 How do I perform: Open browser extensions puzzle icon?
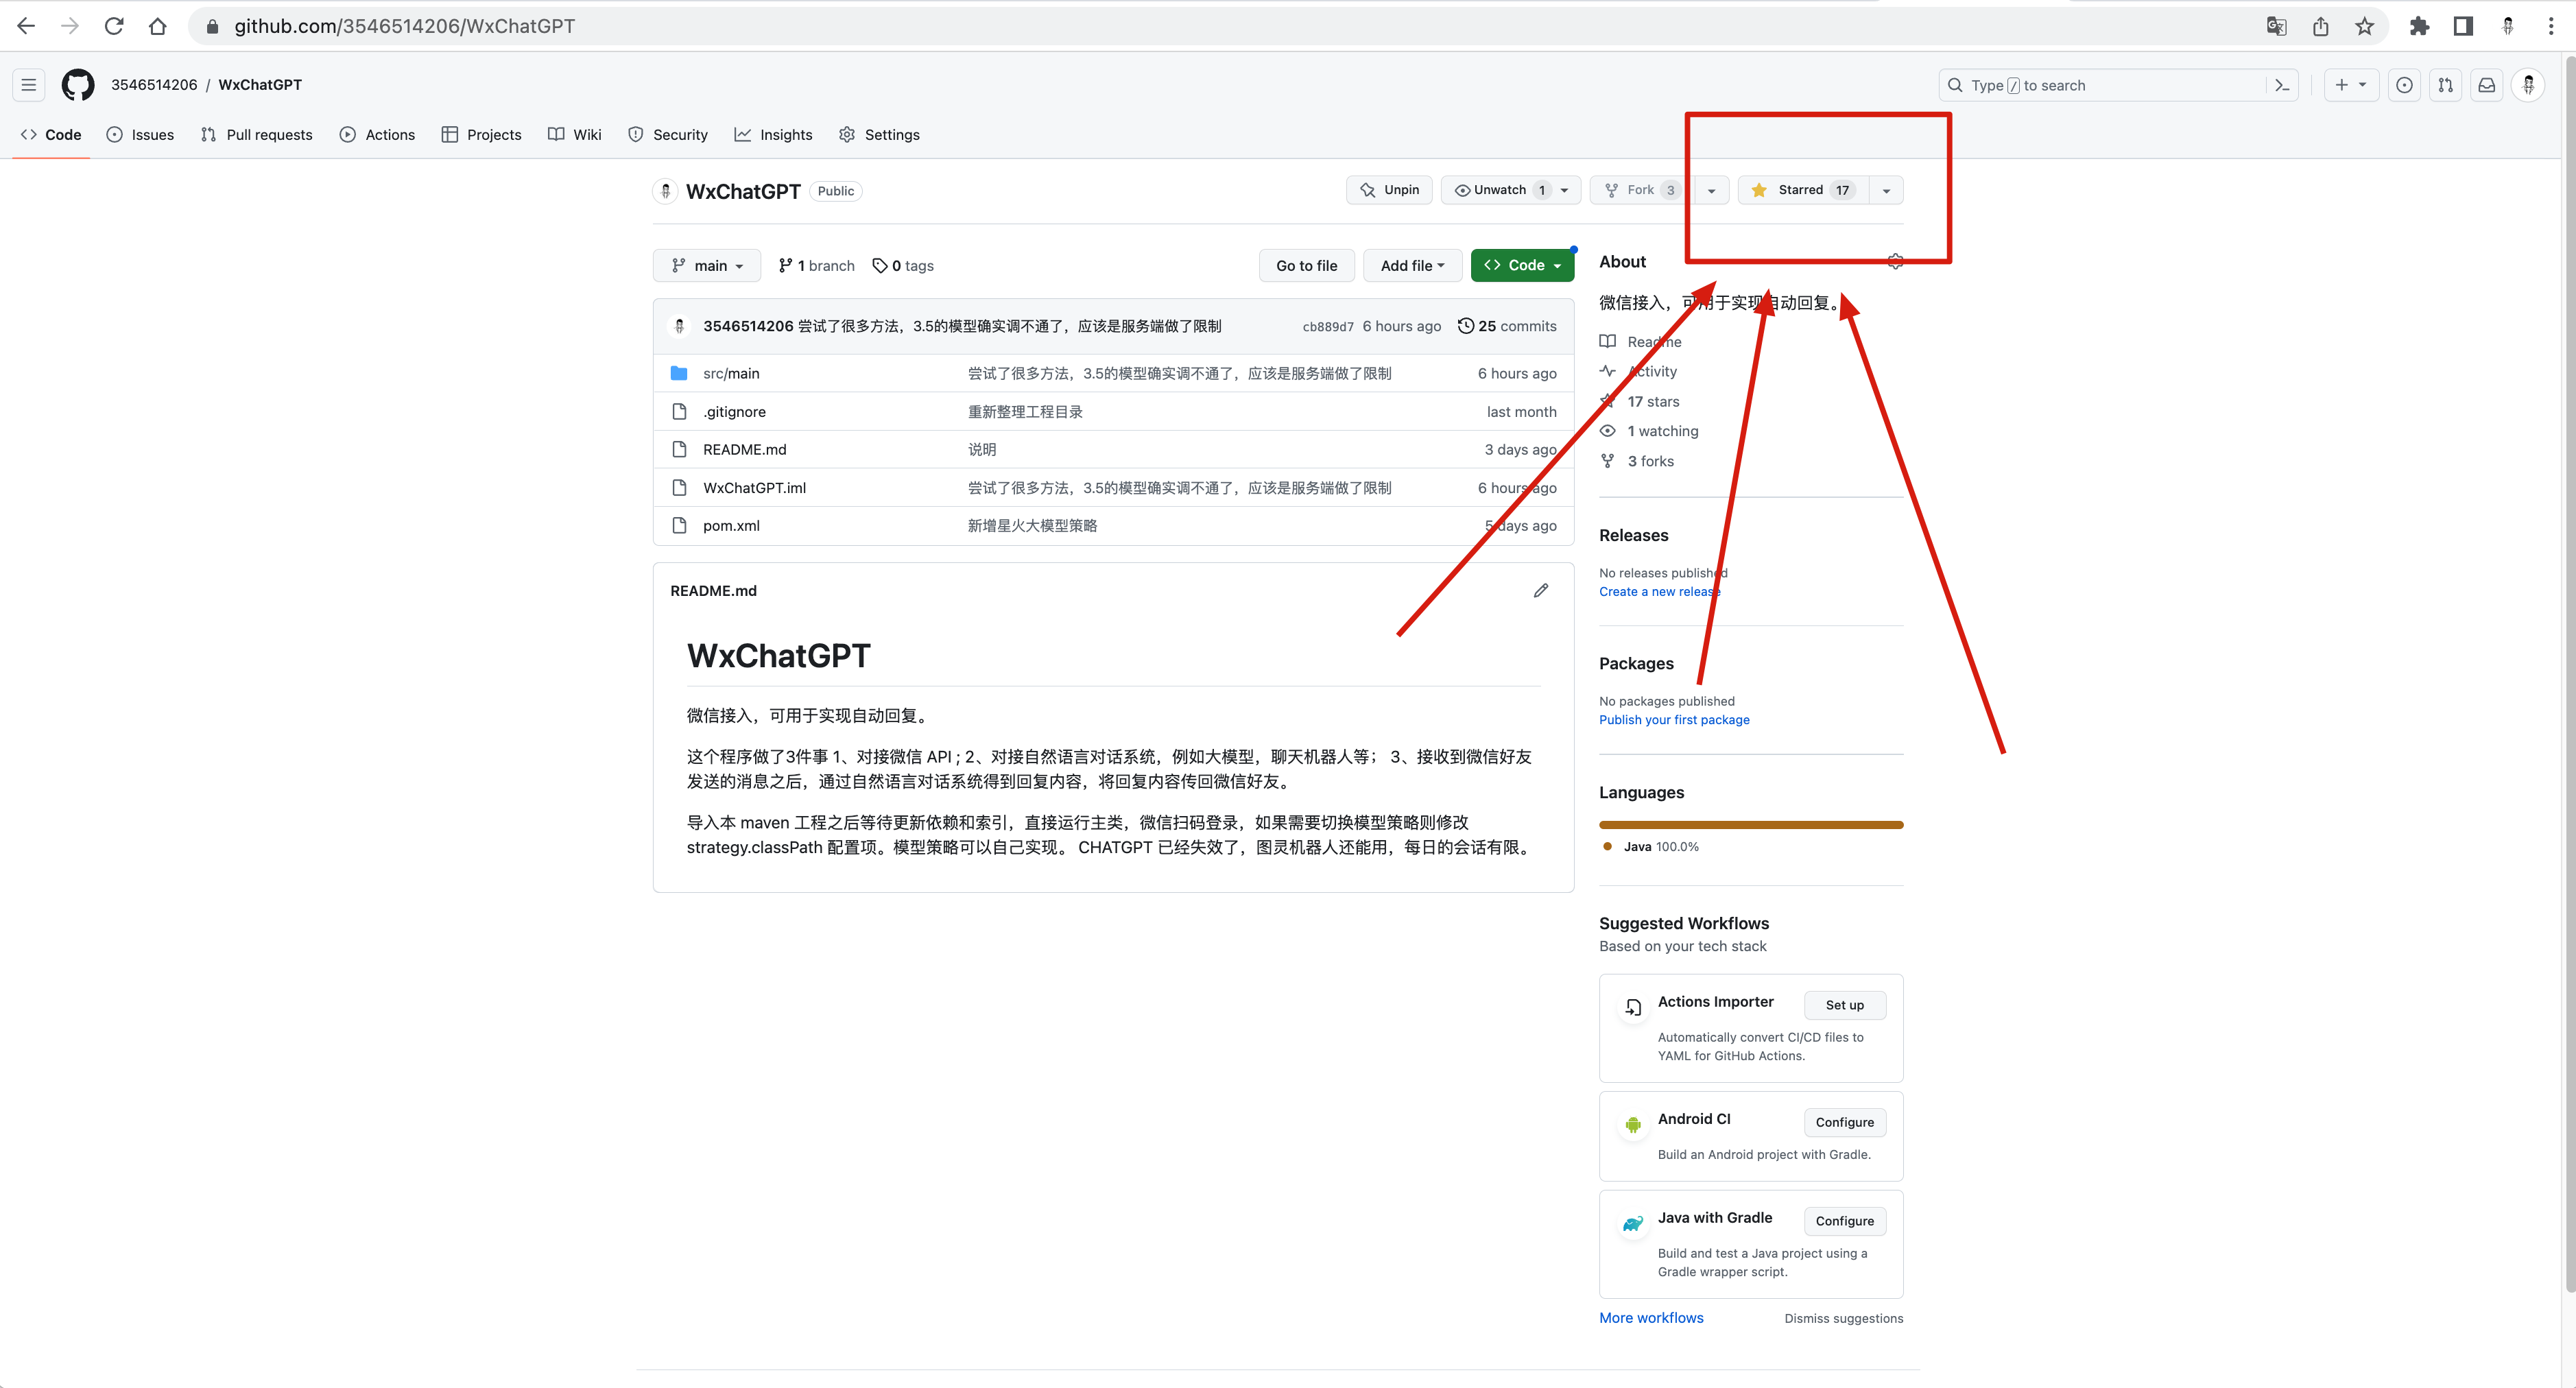pyautogui.click(x=2419, y=26)
